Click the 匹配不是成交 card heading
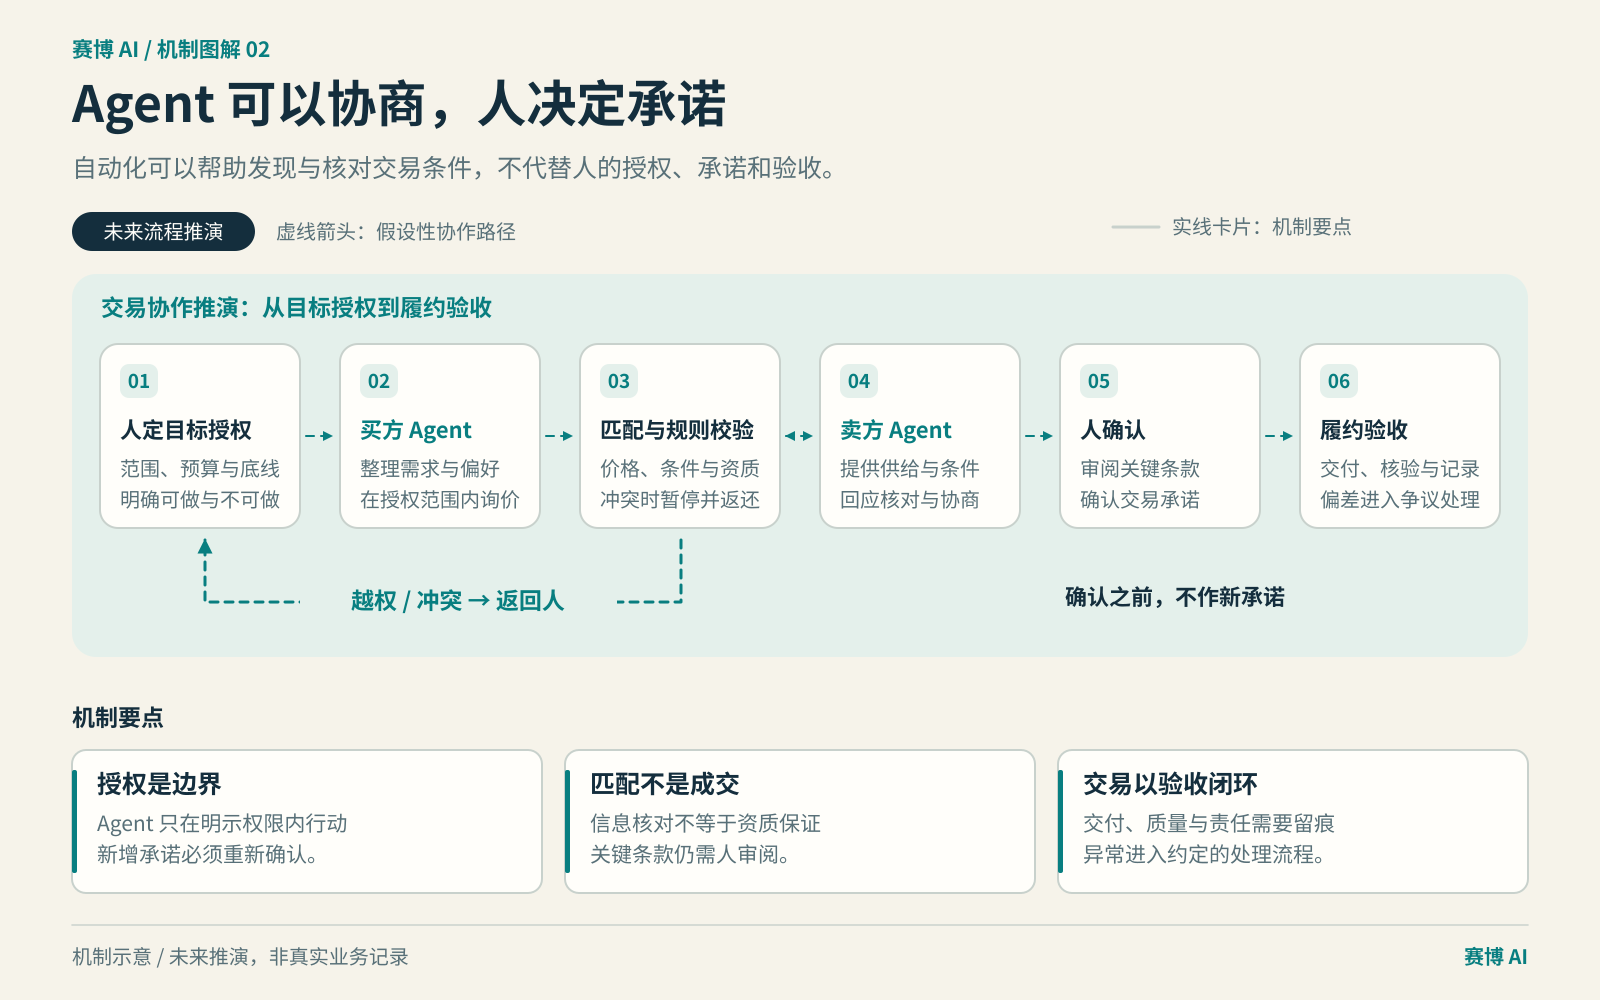 pyautogui.click(x=665, y=784)
